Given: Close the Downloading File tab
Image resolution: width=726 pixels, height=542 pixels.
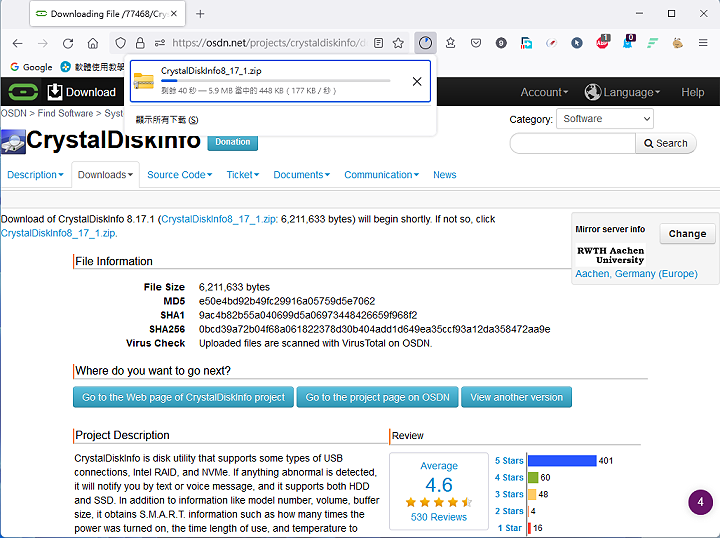Looking at the screenshot, I should point(174,14).
